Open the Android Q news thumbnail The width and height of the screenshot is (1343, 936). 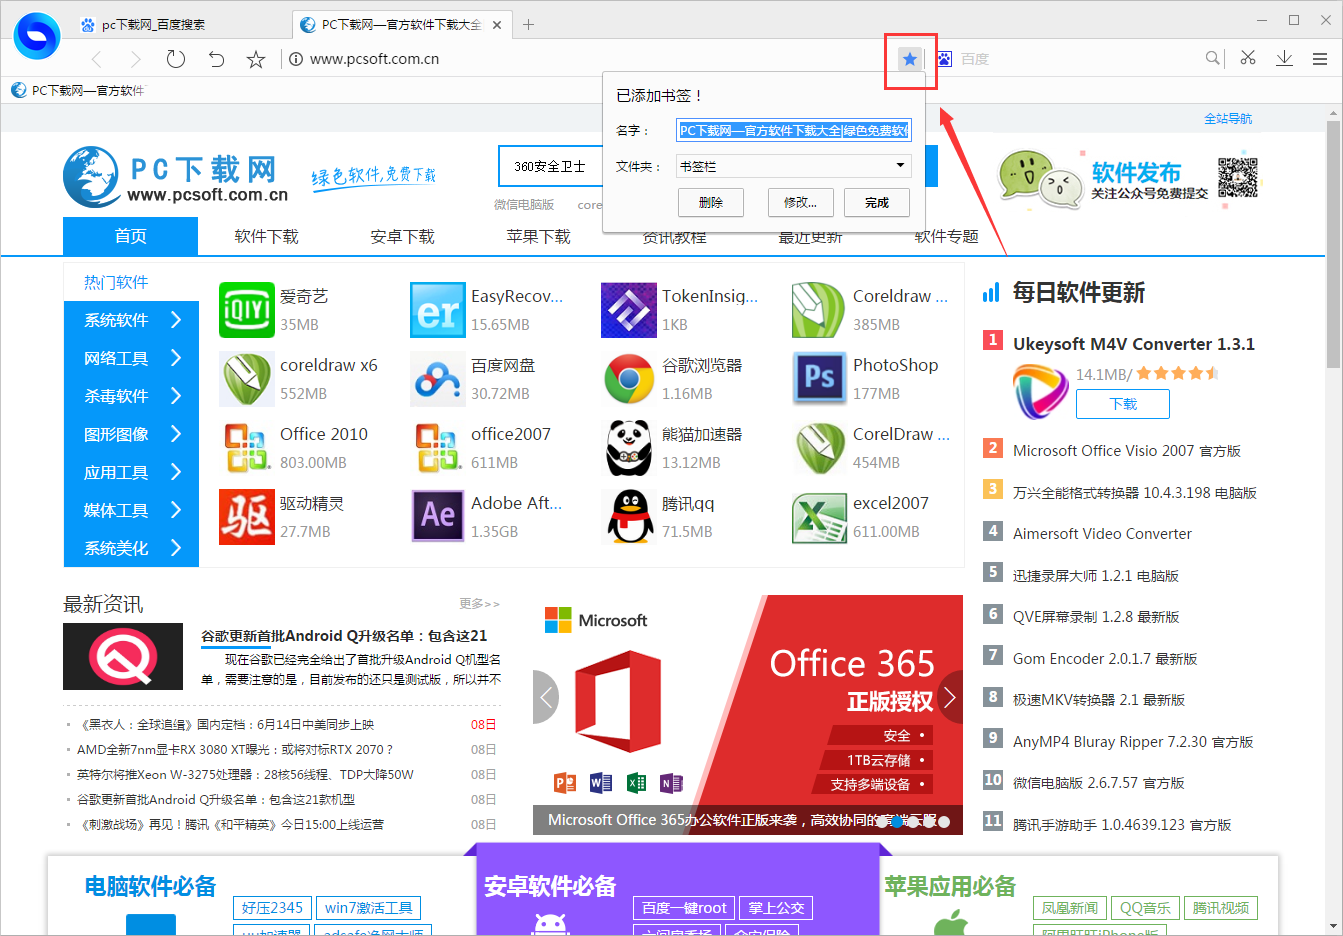click(123, 656)
